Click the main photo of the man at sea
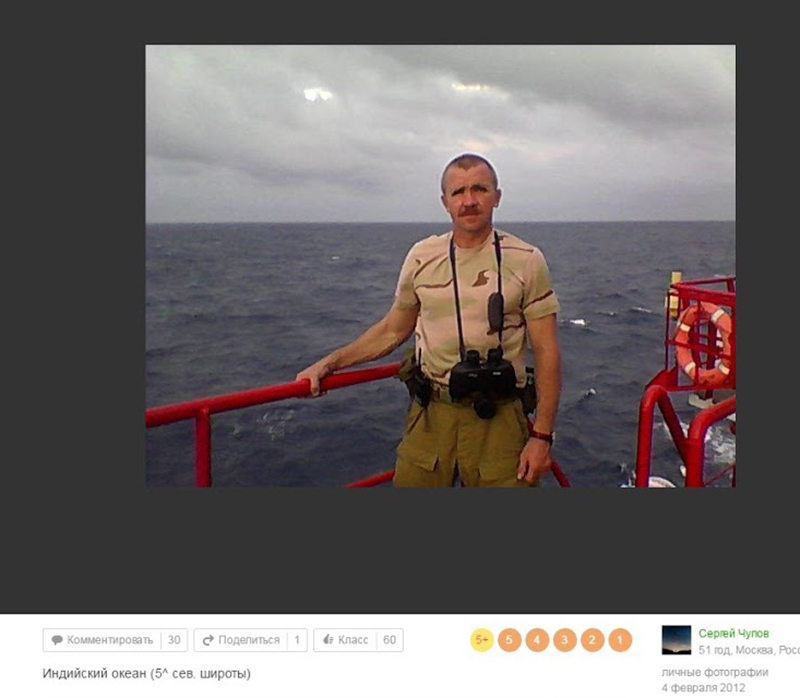This screenshot has height=698, width=800. coord(440,266)
